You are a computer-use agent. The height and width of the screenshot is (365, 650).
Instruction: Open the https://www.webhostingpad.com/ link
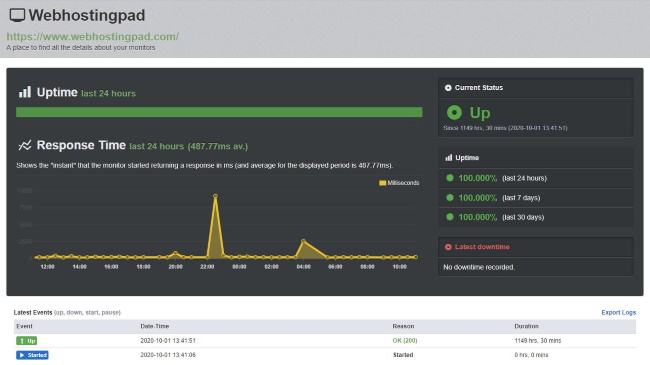point(92,36)
